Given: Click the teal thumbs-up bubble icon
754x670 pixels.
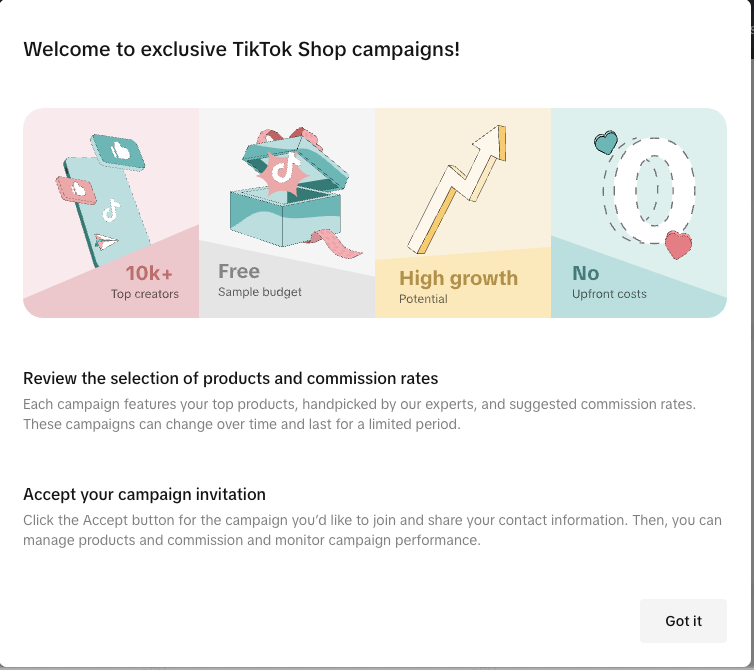Looking at the screenshot, I should [x=121, y=152].
